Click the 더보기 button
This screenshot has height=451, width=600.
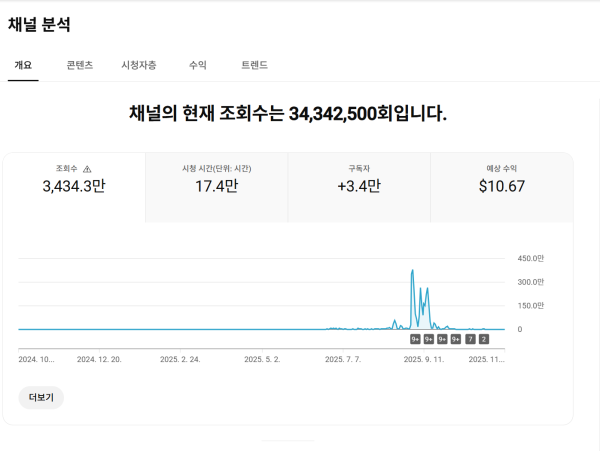point(41,397)
